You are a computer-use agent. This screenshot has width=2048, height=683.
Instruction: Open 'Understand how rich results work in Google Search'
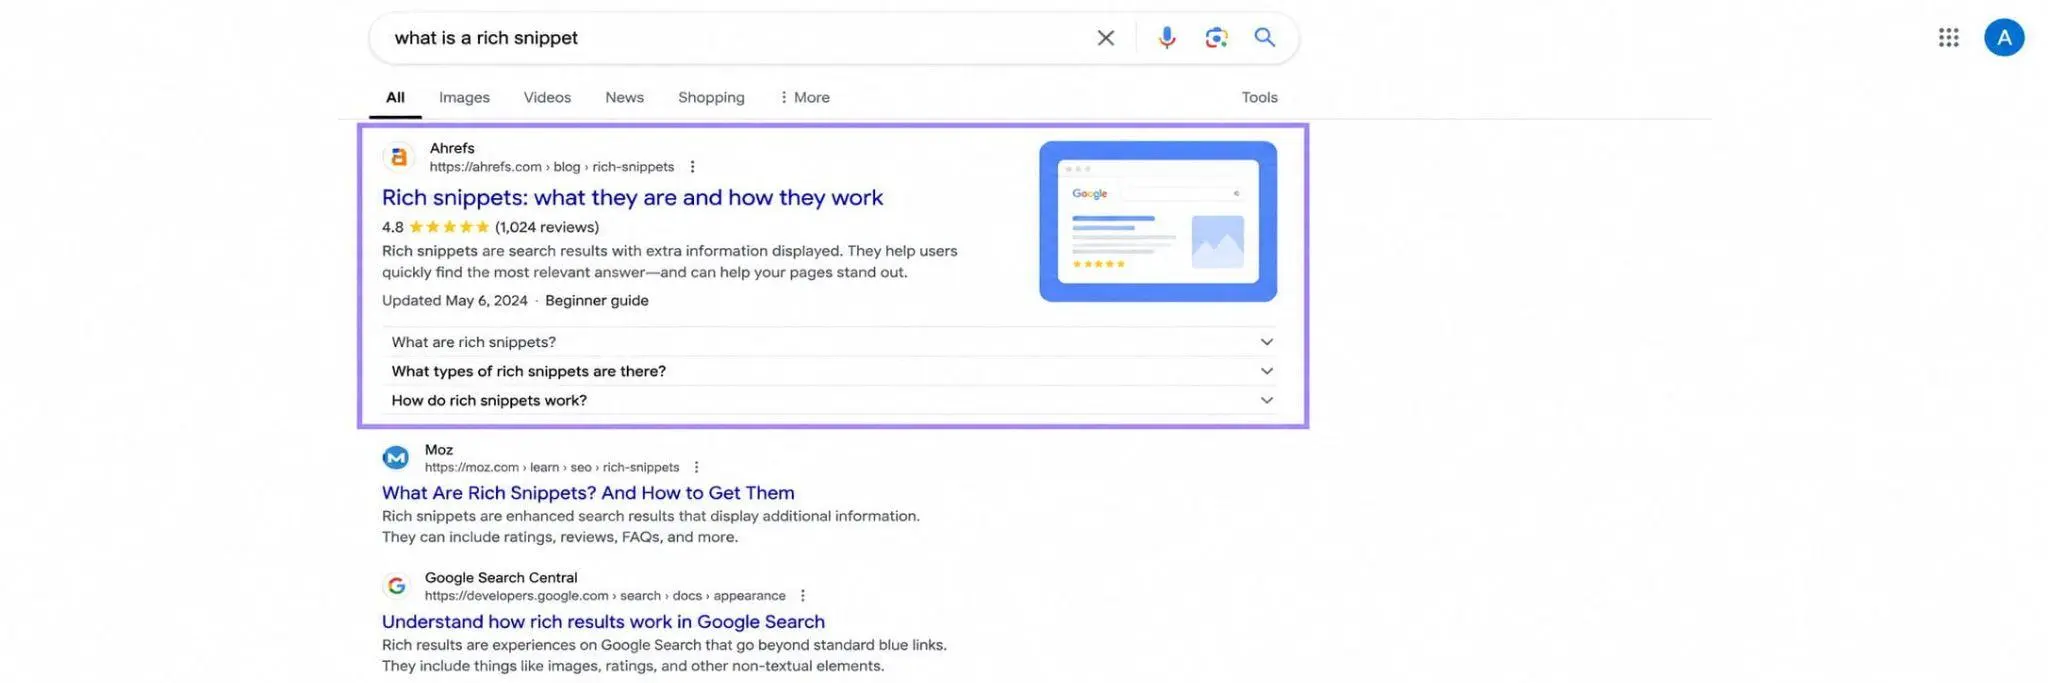tap(603, 621)
